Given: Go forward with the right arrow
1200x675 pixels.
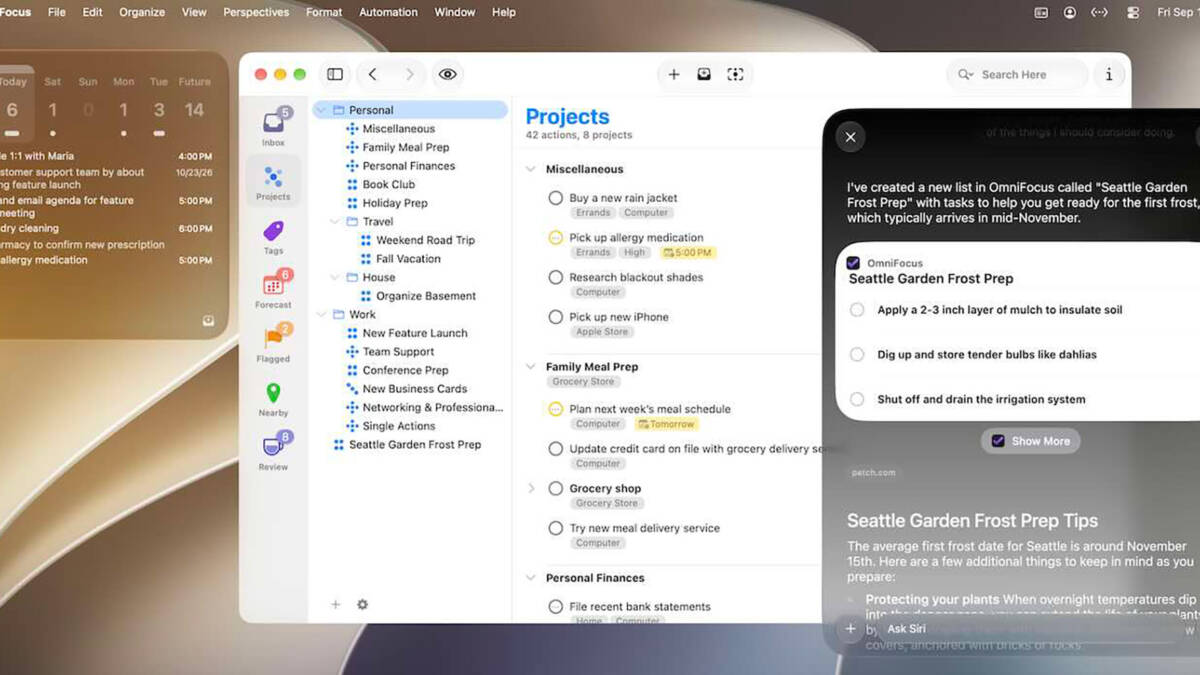Looking at the screenshot, I should click(409, 74).
